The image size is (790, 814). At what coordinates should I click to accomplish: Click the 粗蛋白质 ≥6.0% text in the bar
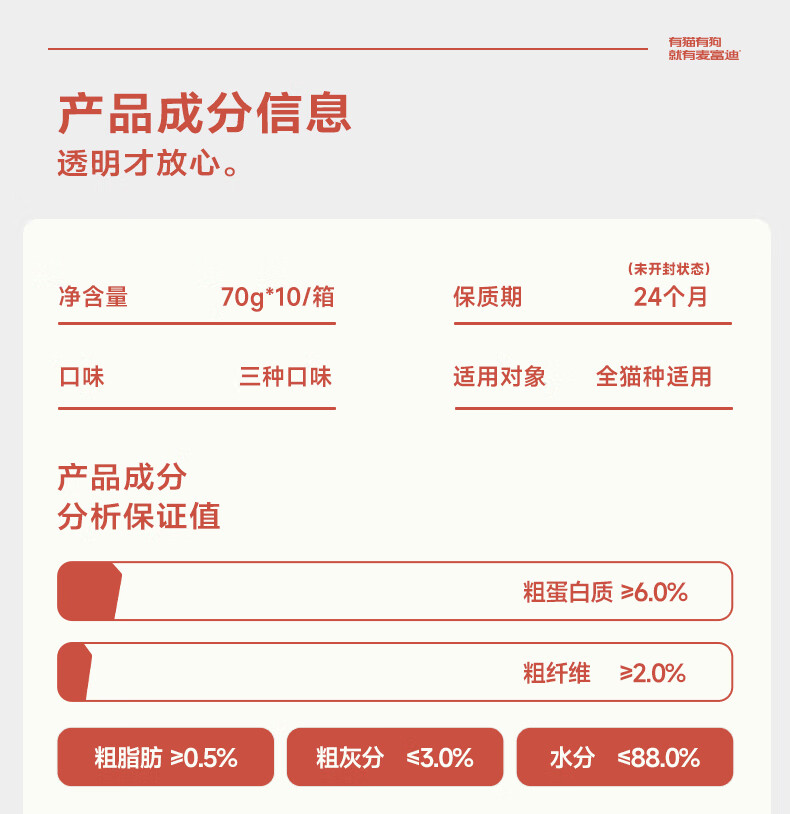(x=605, y=592)
